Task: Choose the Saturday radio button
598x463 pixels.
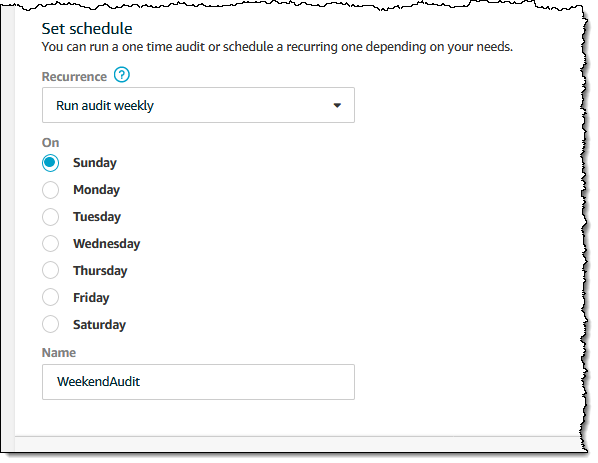Action: 50,325
